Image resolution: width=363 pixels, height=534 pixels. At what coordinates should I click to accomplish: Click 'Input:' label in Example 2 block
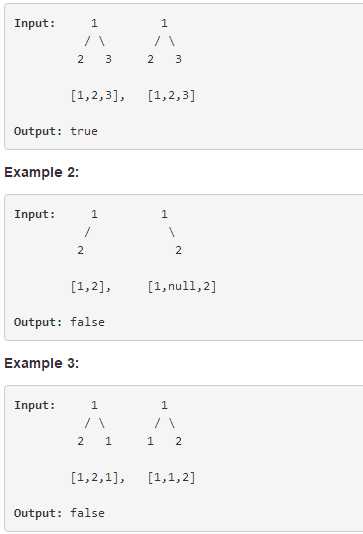coord(34,215)
